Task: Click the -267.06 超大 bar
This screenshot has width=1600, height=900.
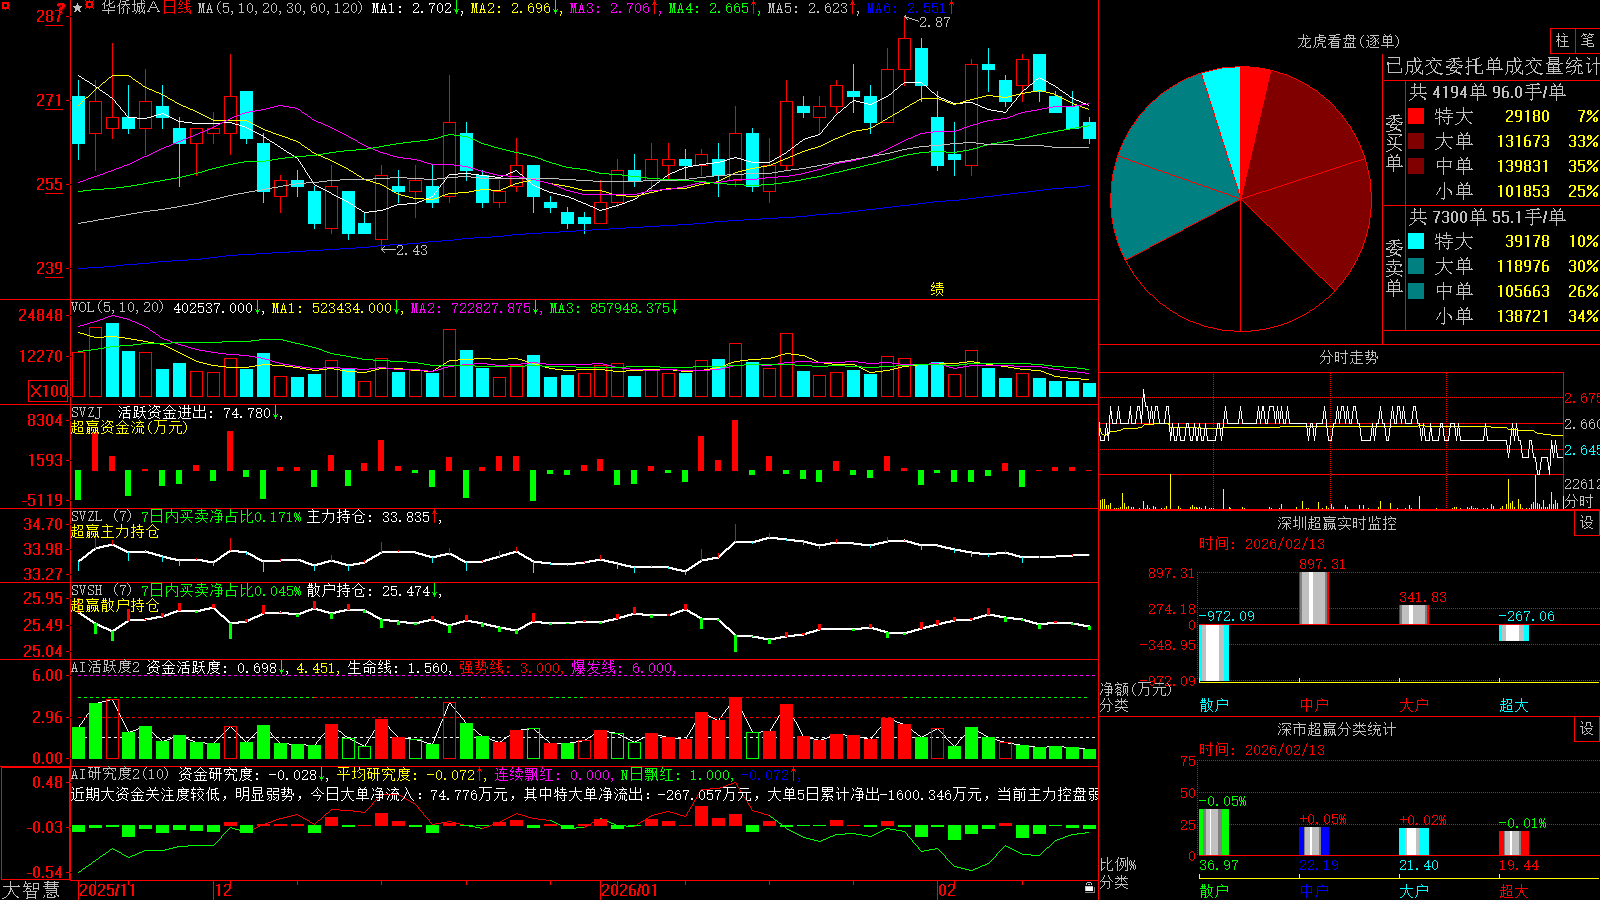Action: point(1514,633)
